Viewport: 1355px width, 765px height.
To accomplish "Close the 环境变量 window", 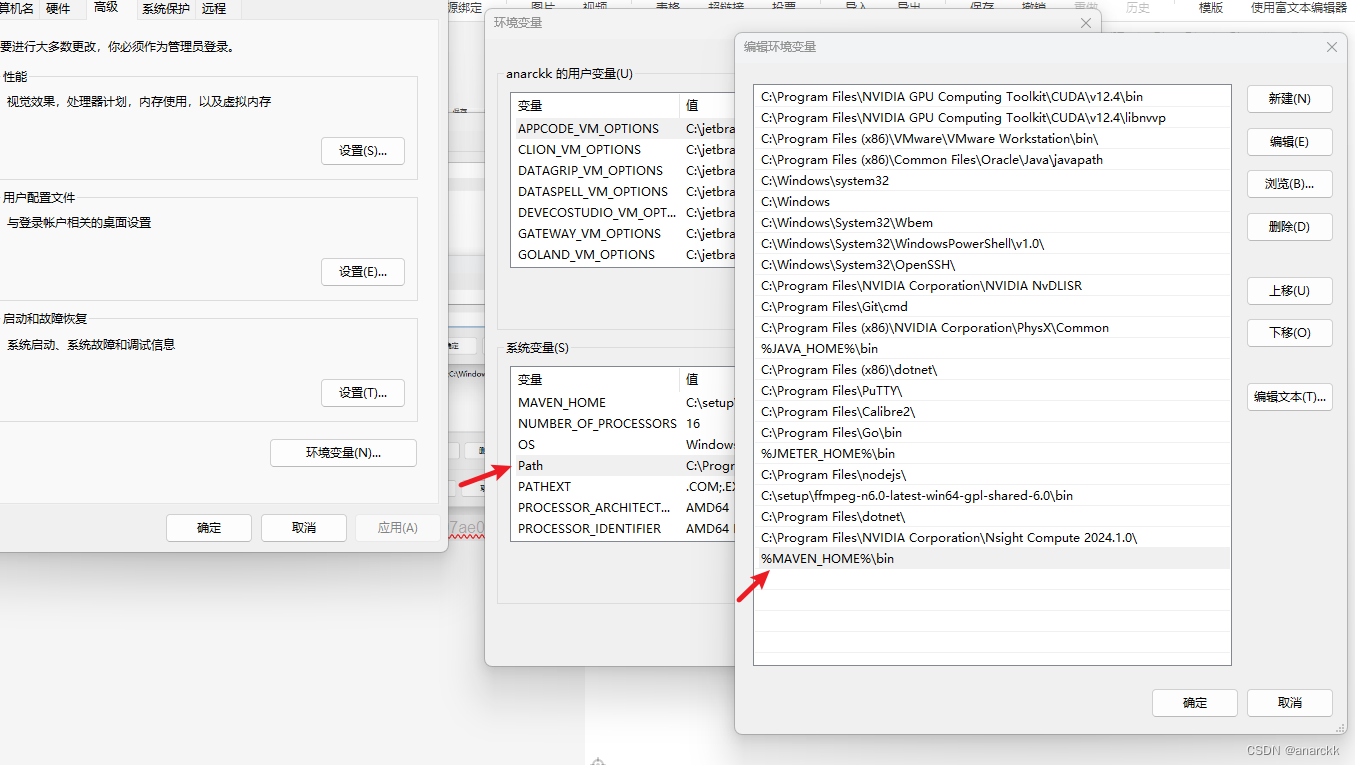I will [1086, 22].
